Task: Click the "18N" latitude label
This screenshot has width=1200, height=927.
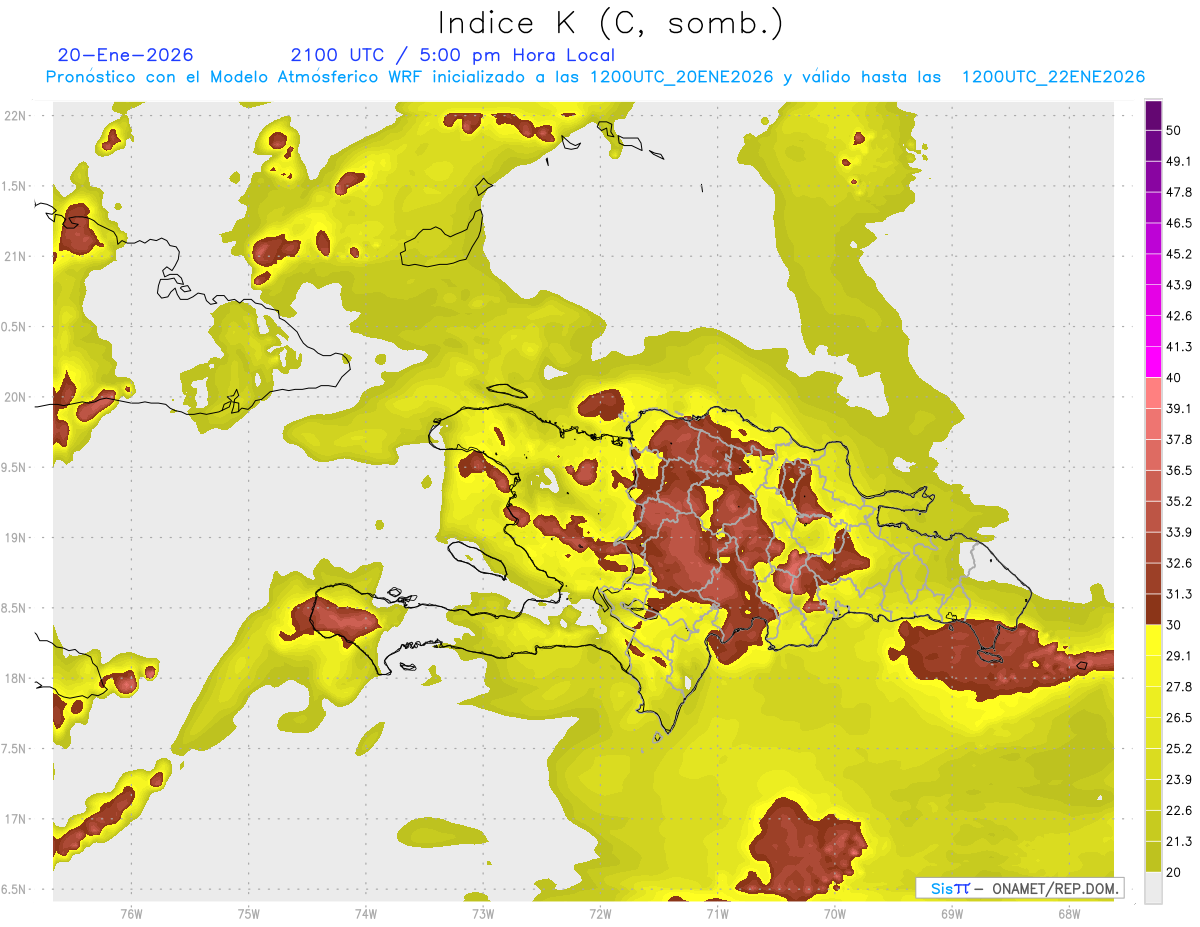Action: [x=15, y=679]
